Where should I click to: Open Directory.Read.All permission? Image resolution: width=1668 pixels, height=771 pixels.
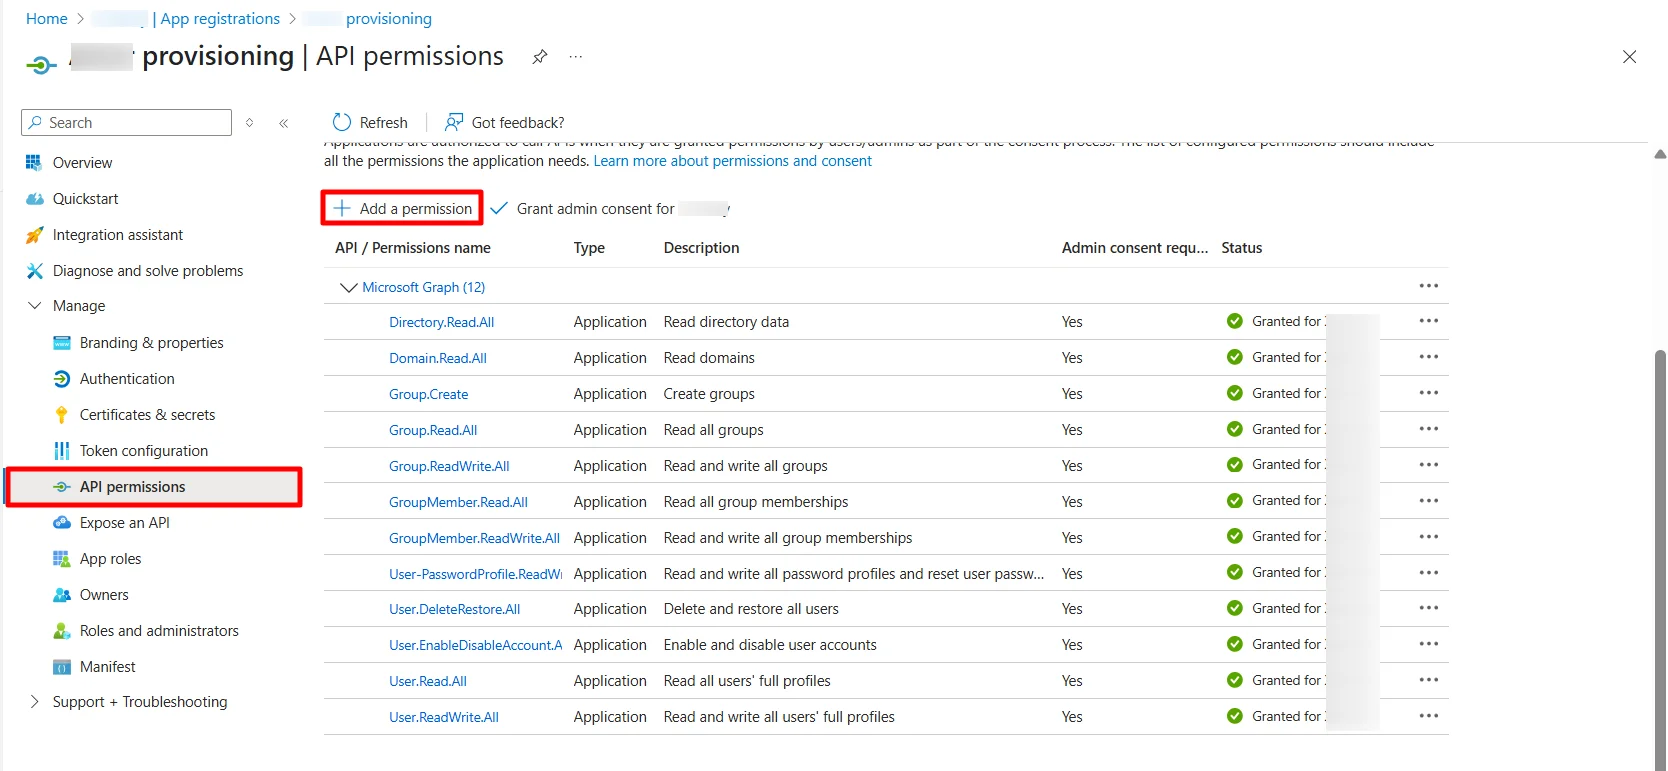pos(441,322)
